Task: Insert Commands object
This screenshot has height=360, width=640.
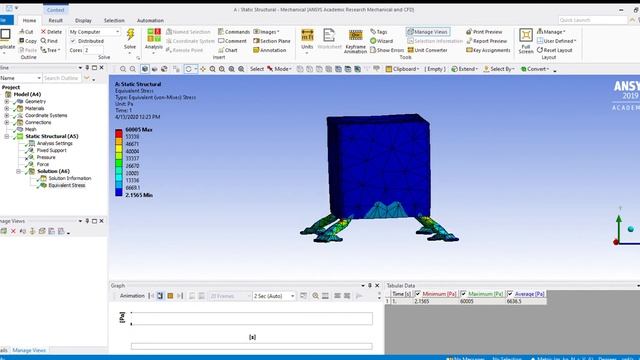Action: [233, 31]
